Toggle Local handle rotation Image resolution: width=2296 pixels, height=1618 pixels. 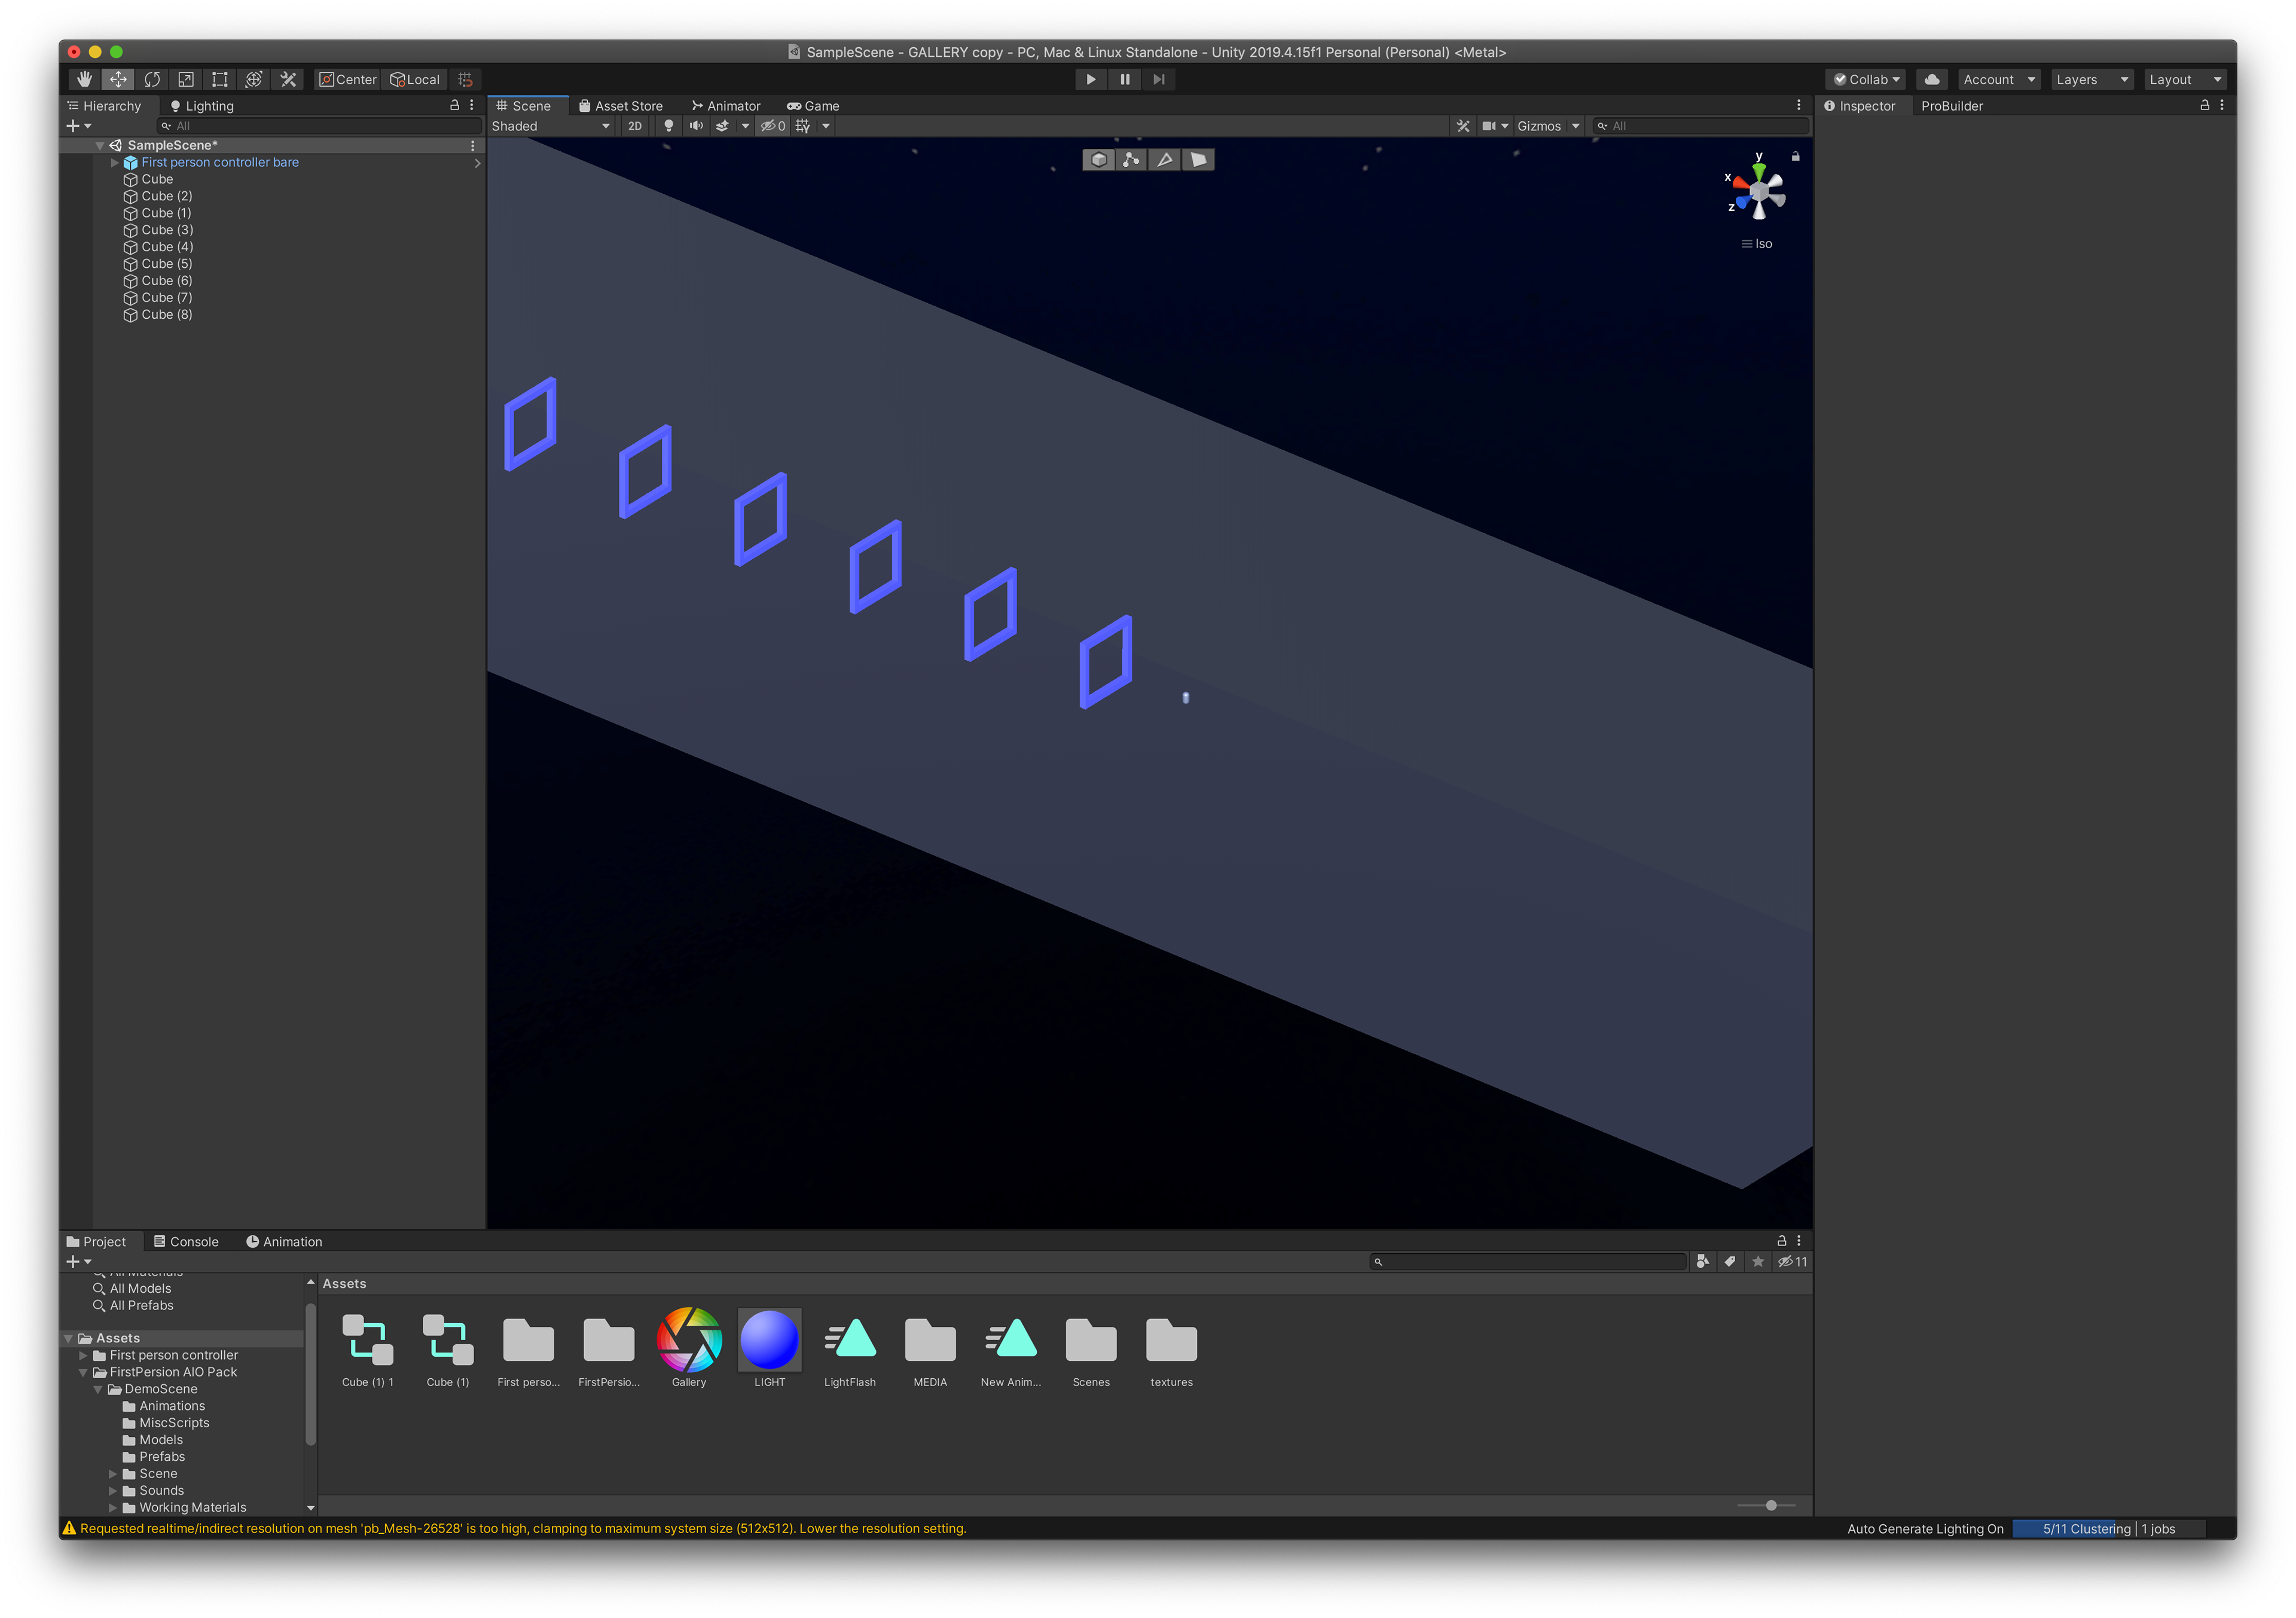point(415,79)
